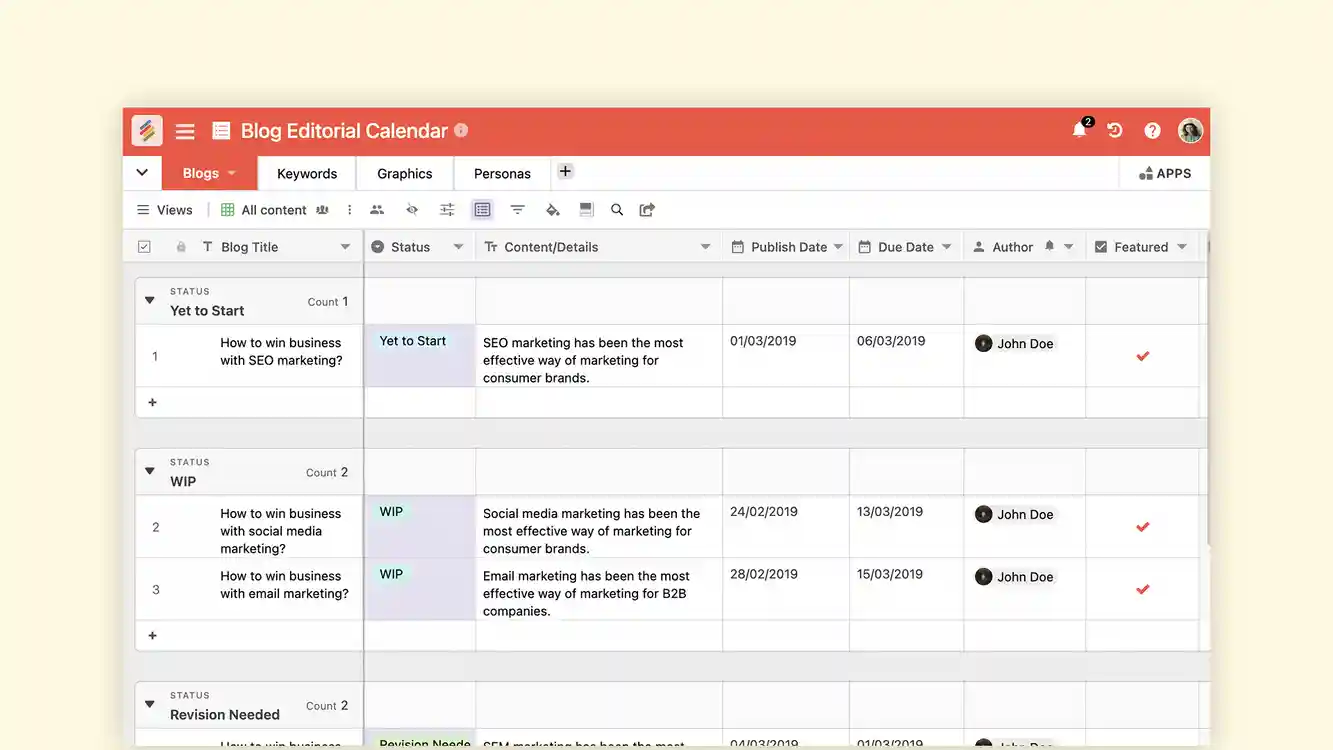
Task: Click the sort icon in the toolbar
Action: (x=517, y=209)
